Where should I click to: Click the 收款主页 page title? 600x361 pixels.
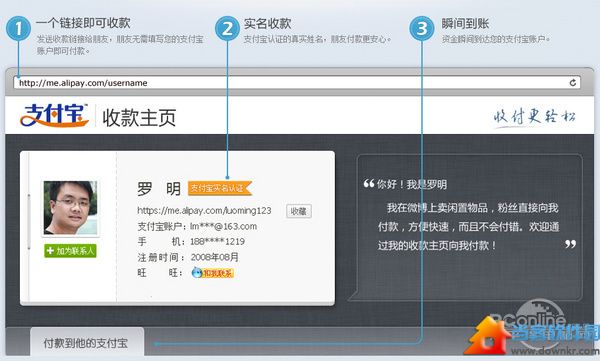(139, 118)
